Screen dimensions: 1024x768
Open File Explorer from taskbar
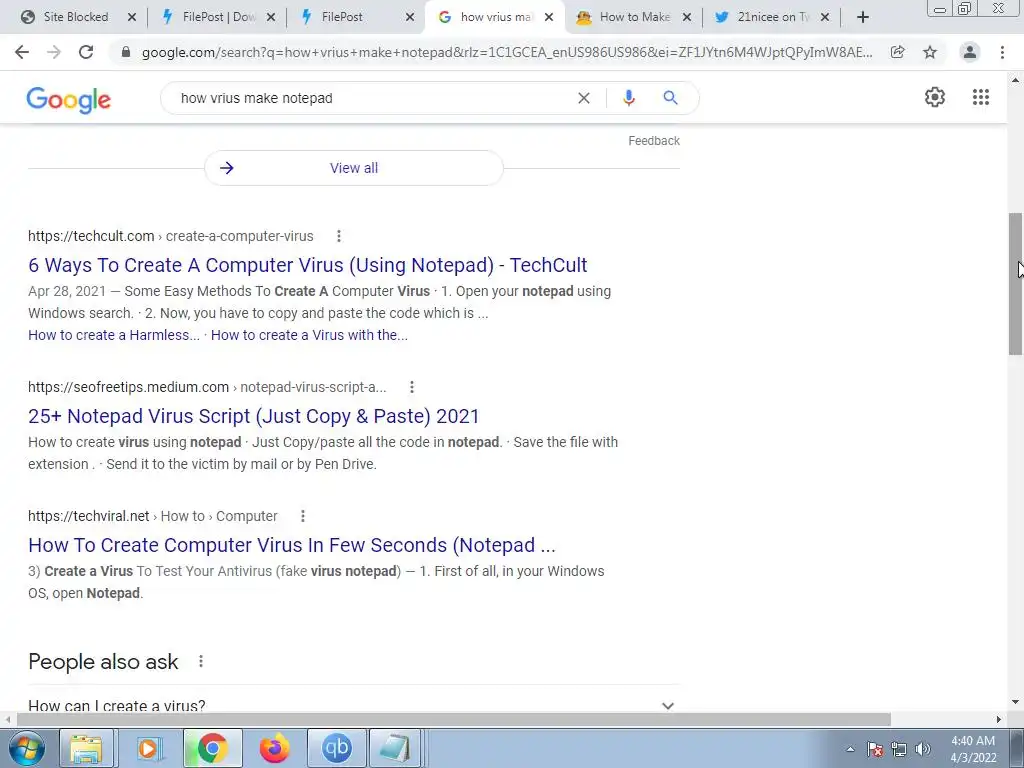pos(86,748)
